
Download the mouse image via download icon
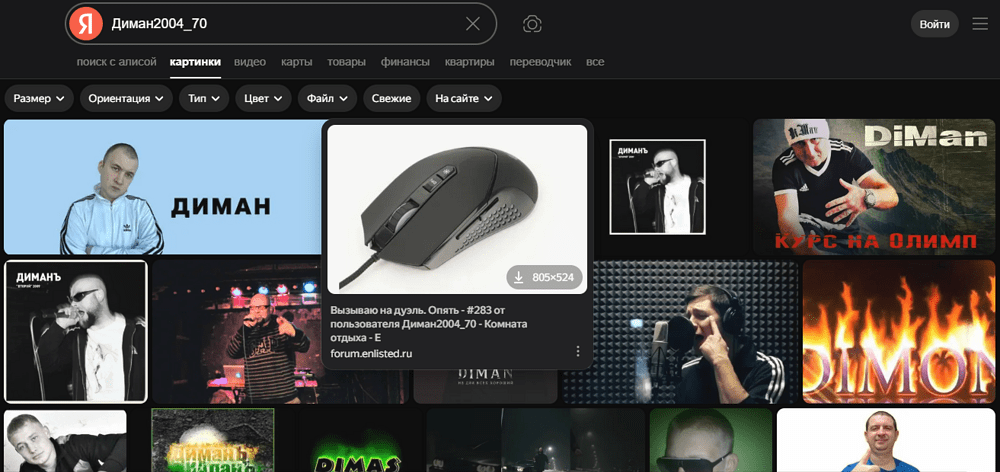519,277
